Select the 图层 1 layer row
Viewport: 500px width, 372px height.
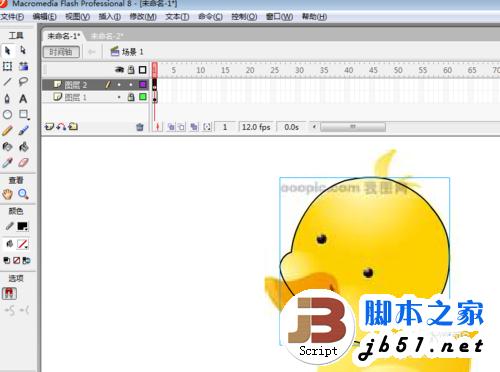[x=95, y=97]
